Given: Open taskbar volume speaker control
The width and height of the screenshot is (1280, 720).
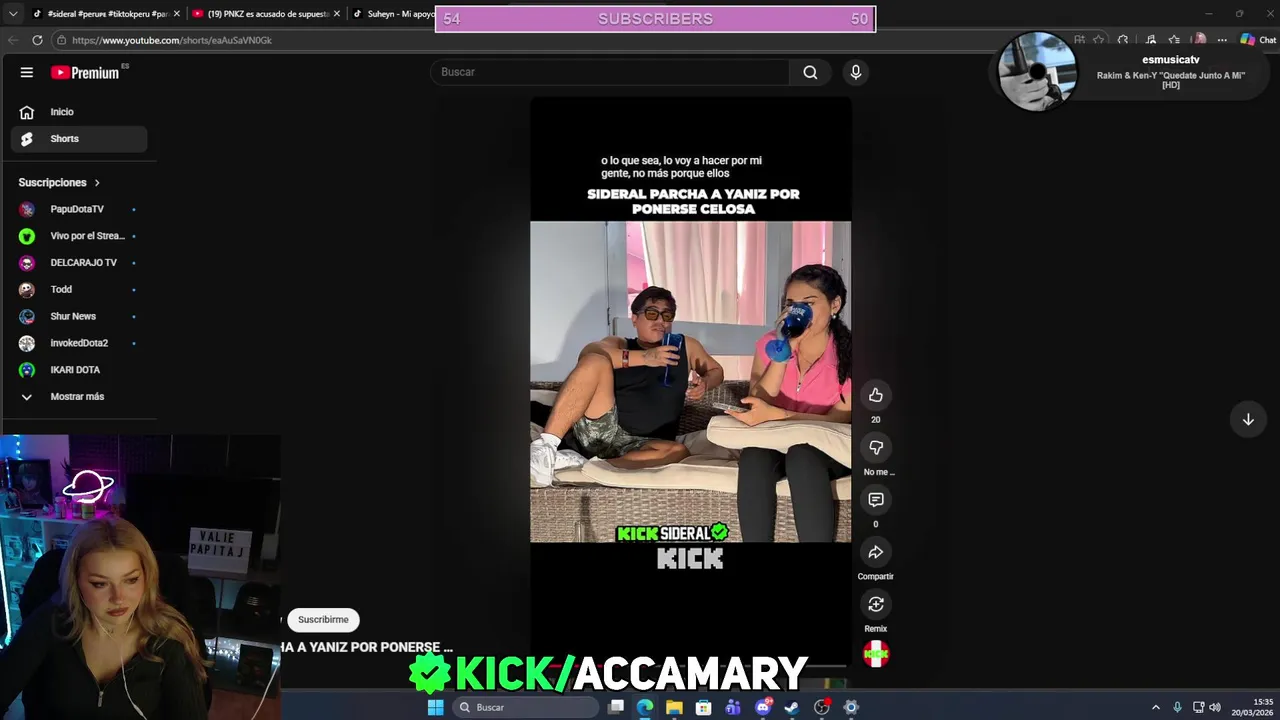Looking at the screenshot, I should click(1215, 707).
